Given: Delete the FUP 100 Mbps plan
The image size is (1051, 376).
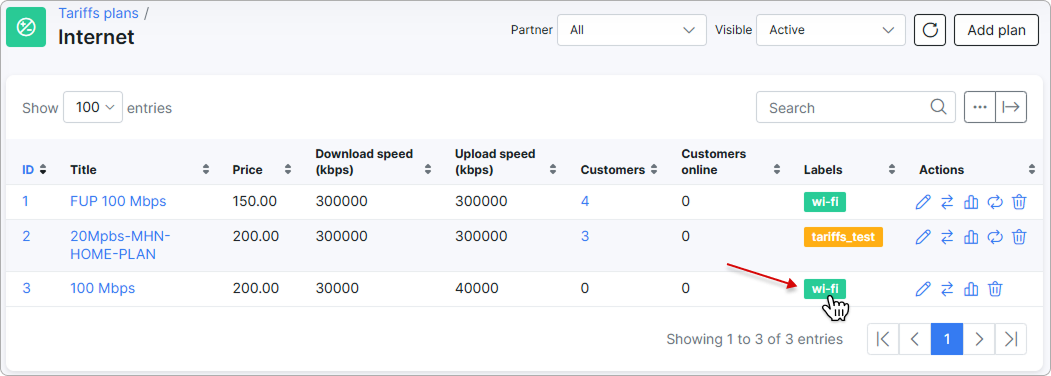Looking at the screenshot, I should tap(1019, 201).
